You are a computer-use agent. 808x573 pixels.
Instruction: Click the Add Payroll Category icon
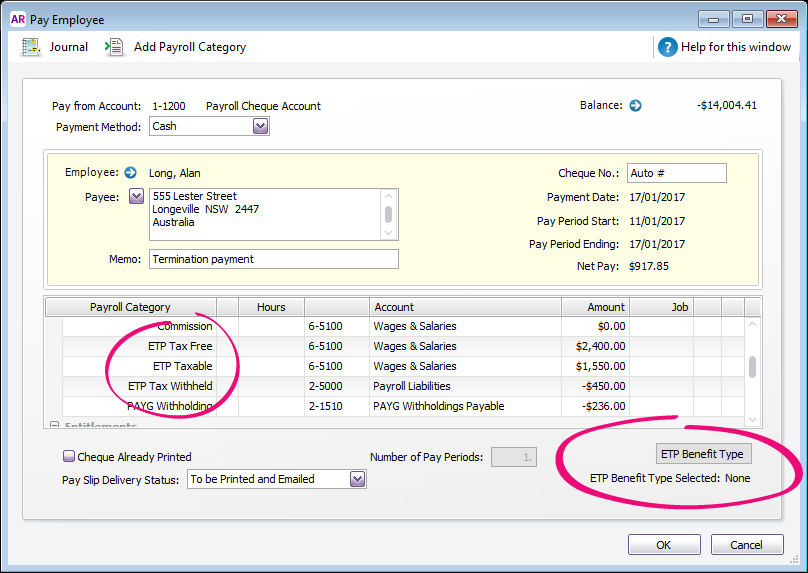pyautogui.click(x=114, y=47)
